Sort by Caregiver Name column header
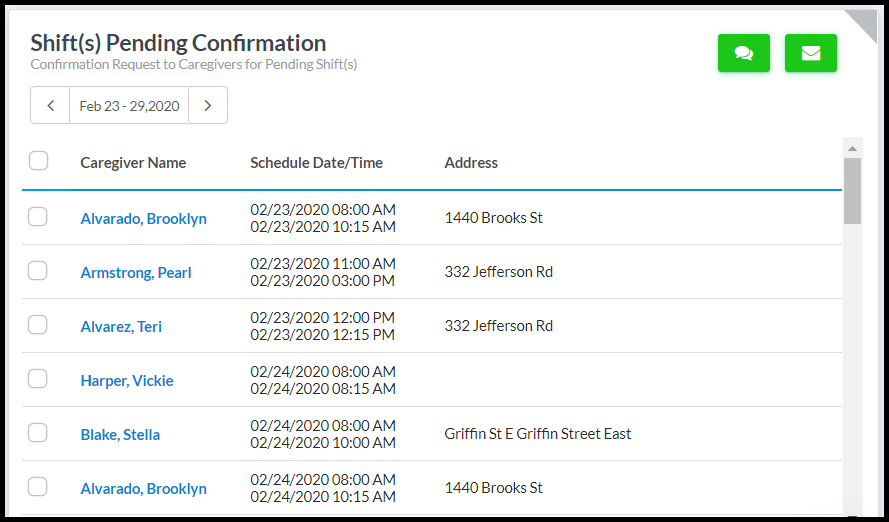The width and height of the screenshot is (889, 522). tap(133, 163)
